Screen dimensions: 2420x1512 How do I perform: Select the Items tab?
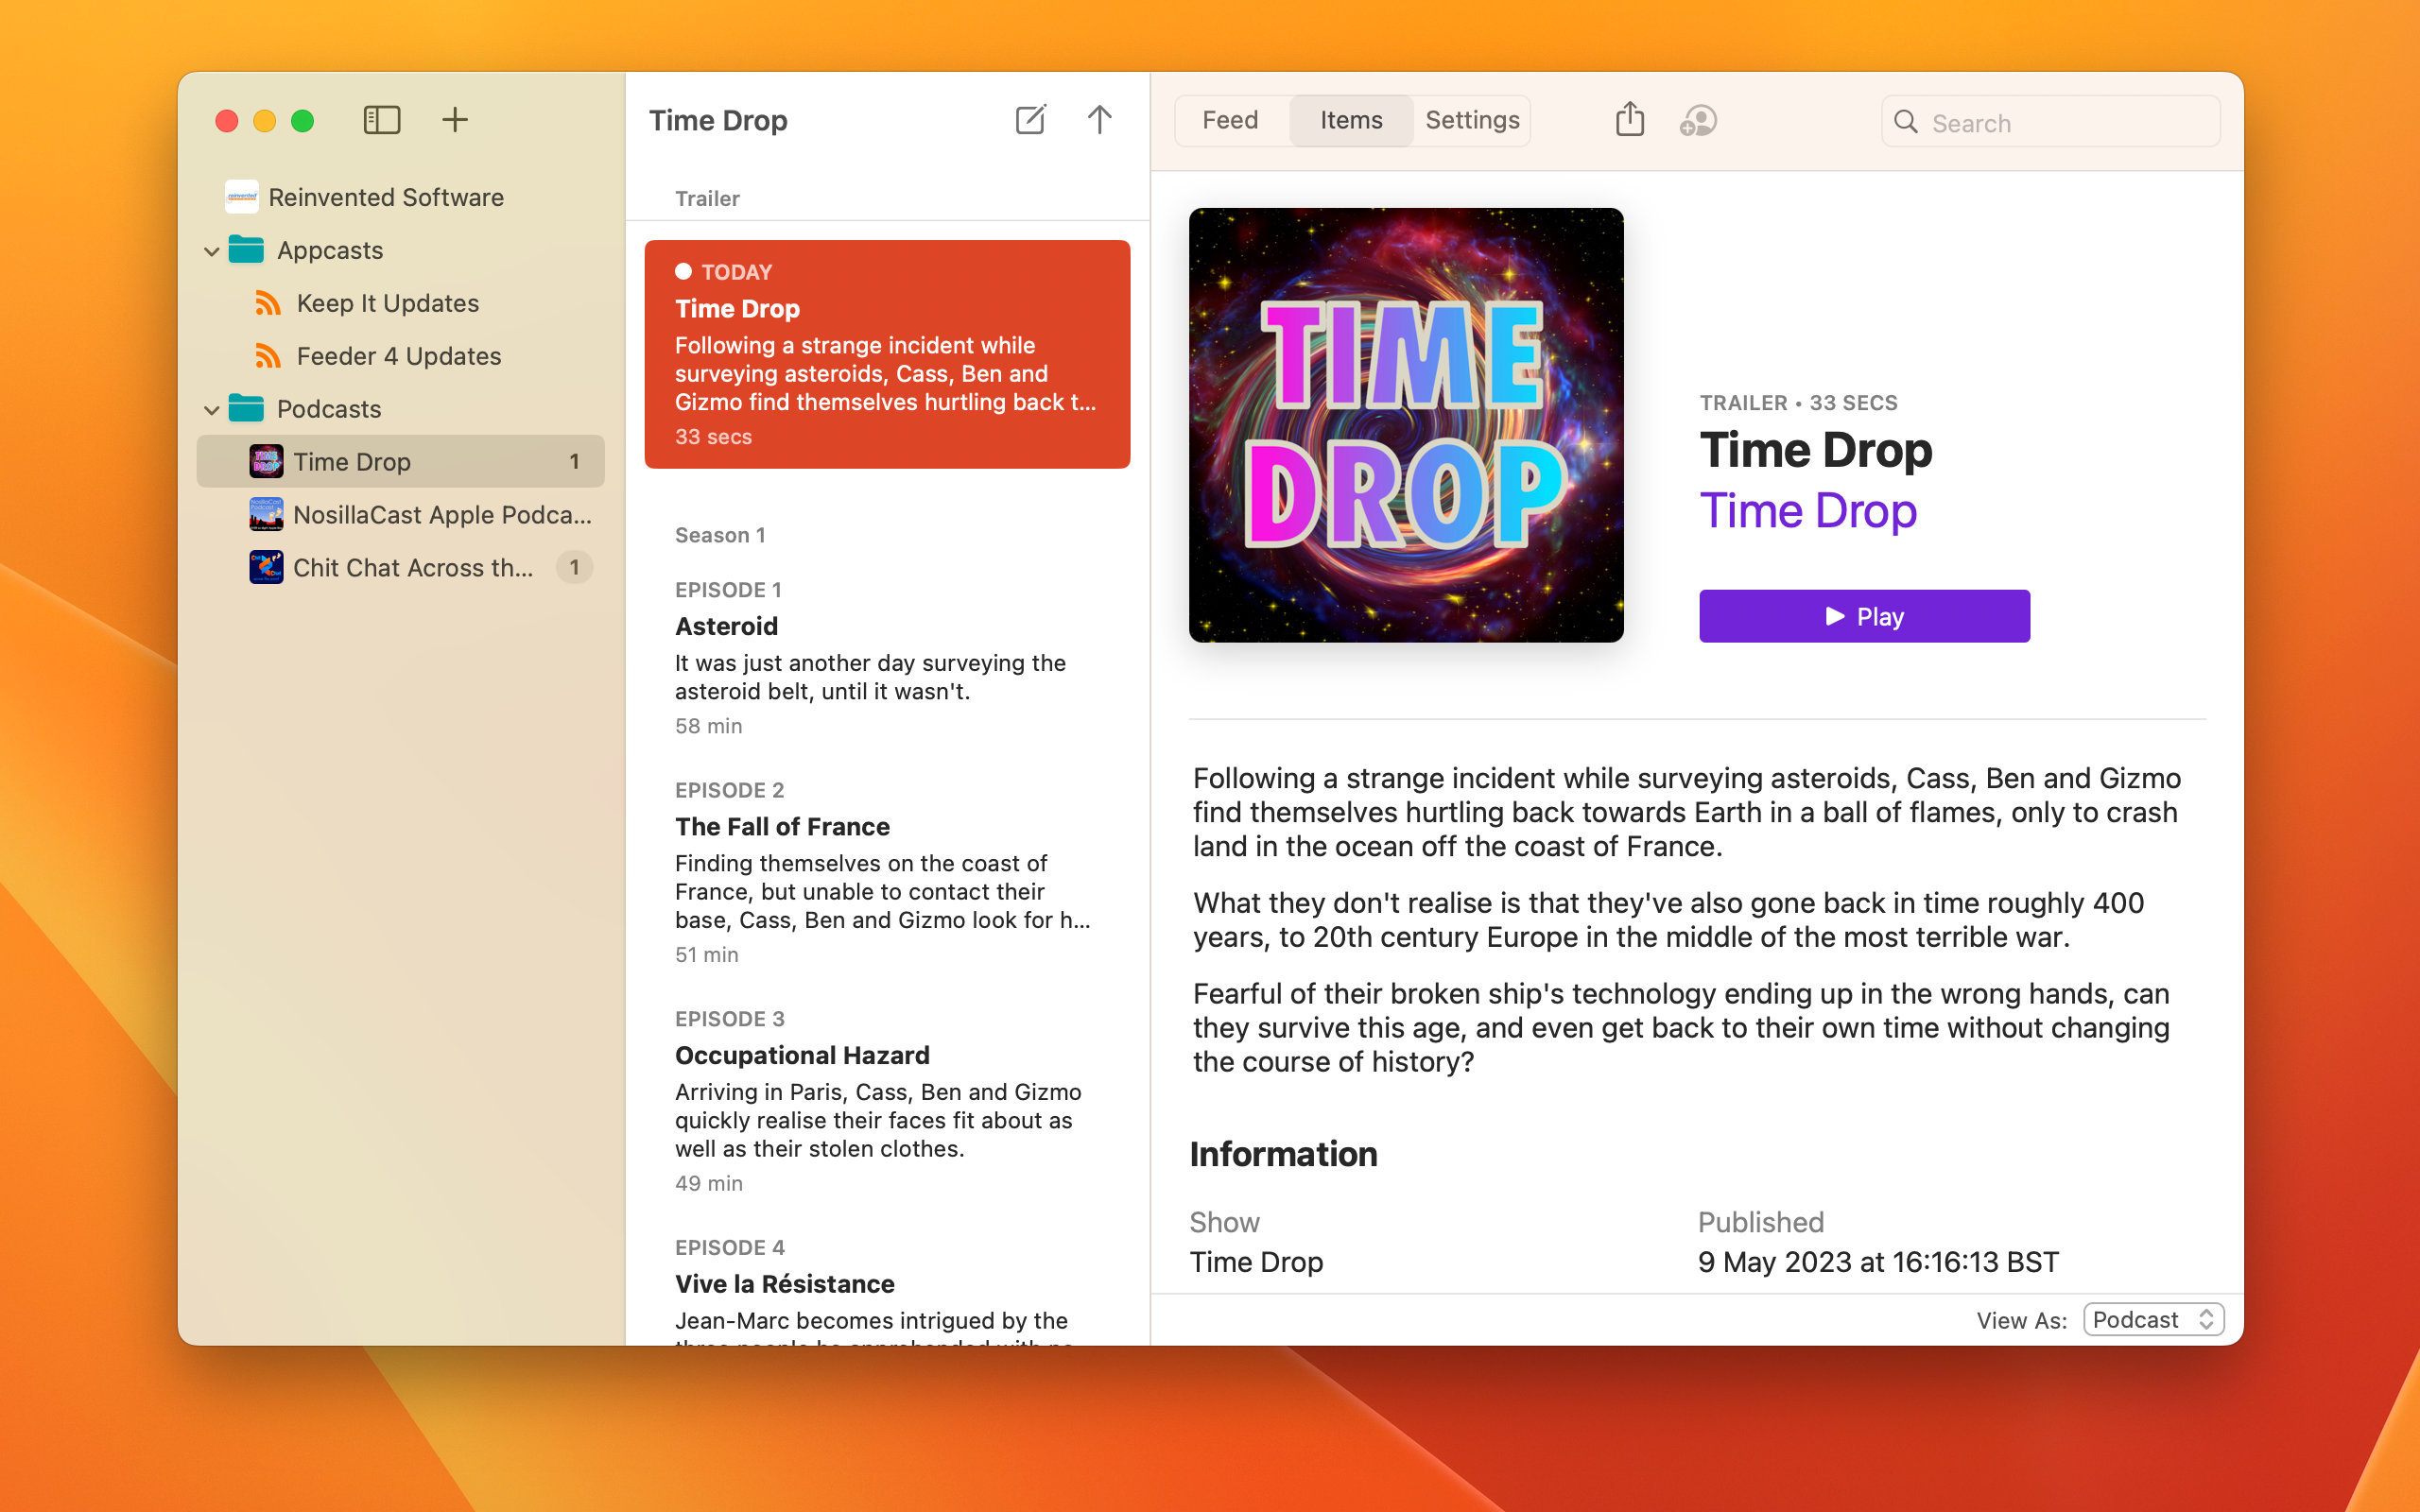pos(1351,120)
